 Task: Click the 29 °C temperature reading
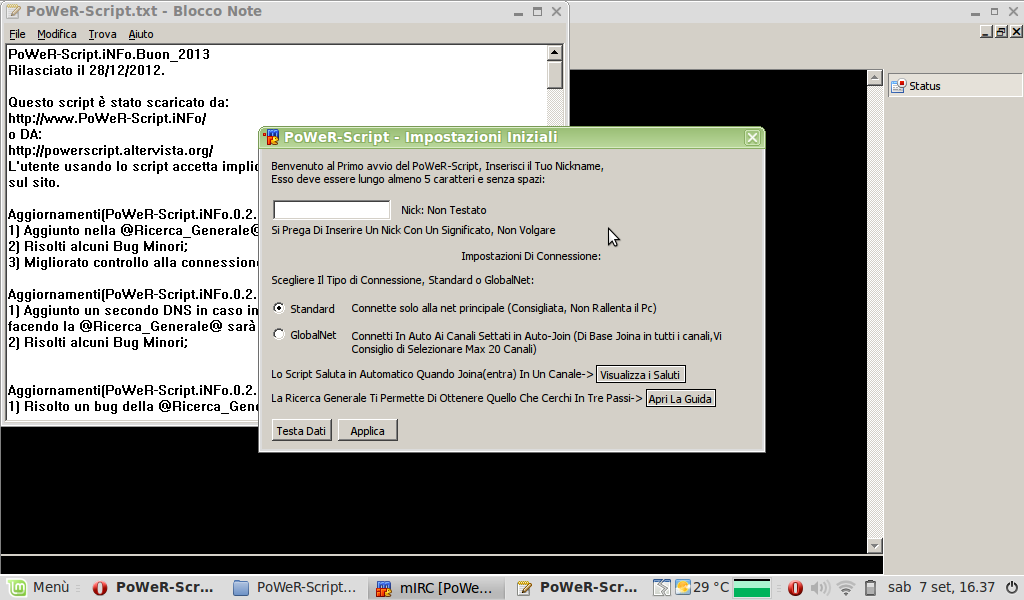point(711,588)
